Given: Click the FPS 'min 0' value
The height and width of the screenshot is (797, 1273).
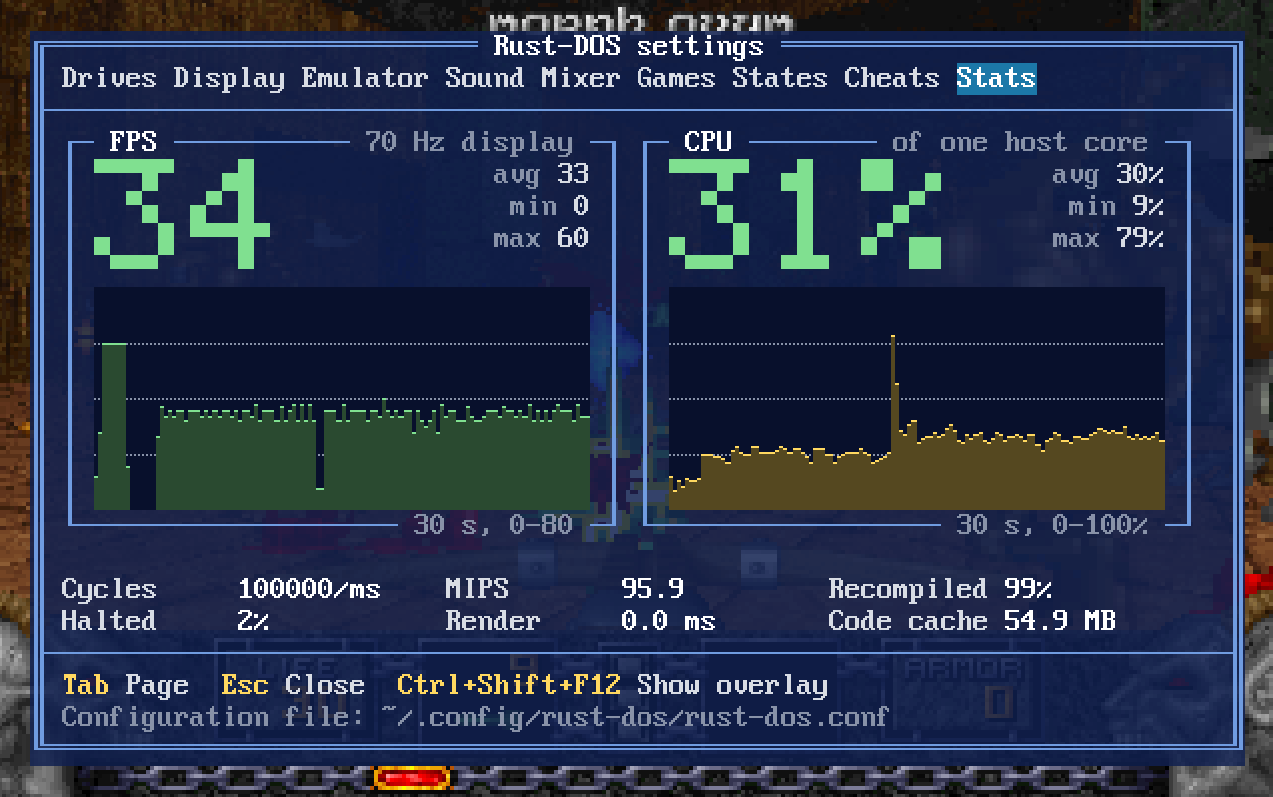Looking at the screenshot, I should pyautogui.click(x=549, y=206).
